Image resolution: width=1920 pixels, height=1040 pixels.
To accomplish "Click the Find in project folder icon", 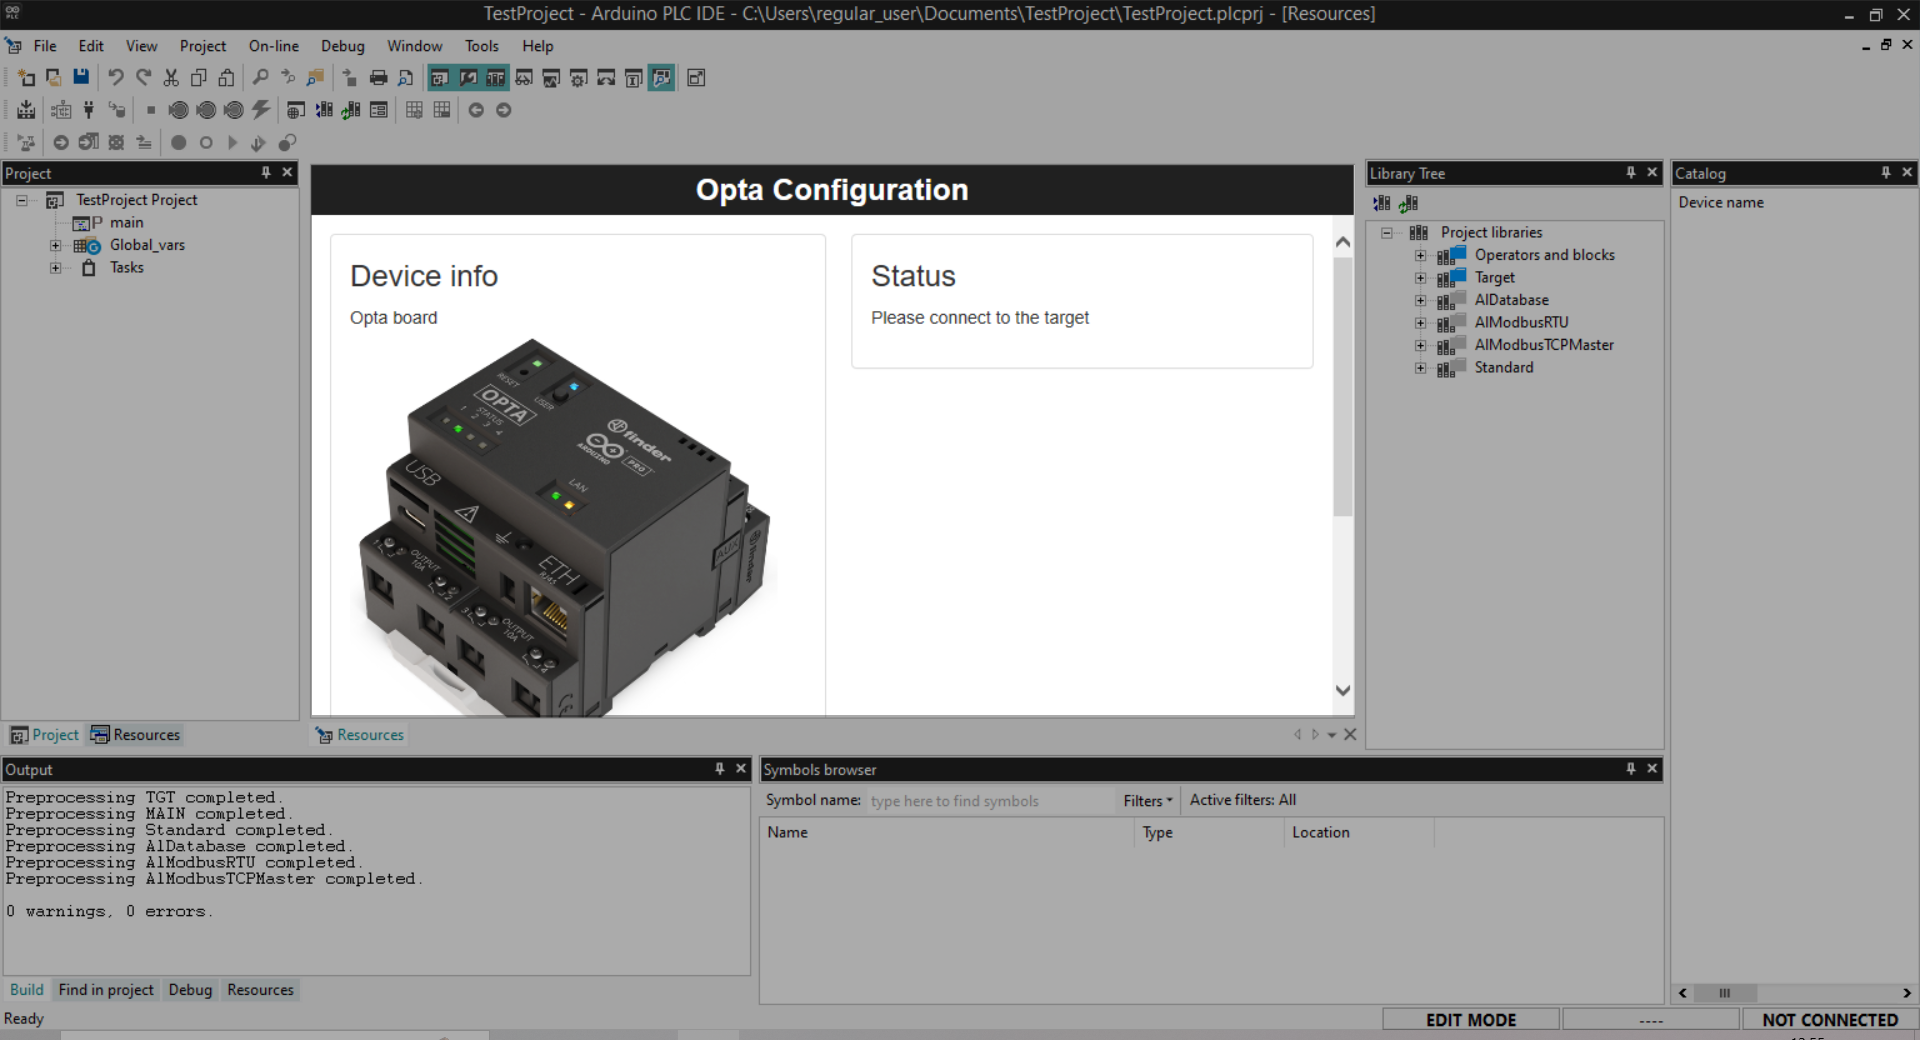I will pos(316,78).
